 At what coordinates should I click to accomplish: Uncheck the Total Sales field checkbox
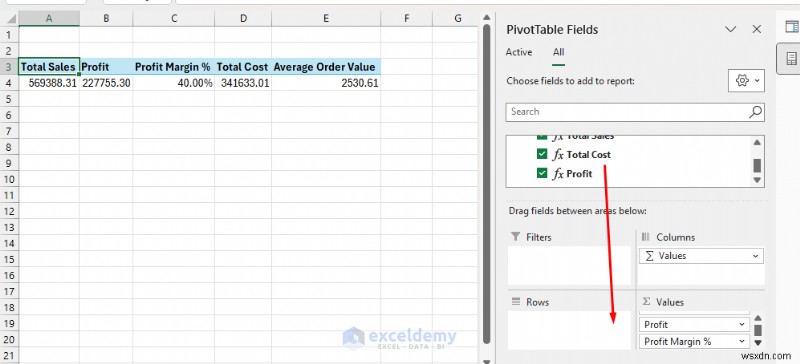pos(542,137)
